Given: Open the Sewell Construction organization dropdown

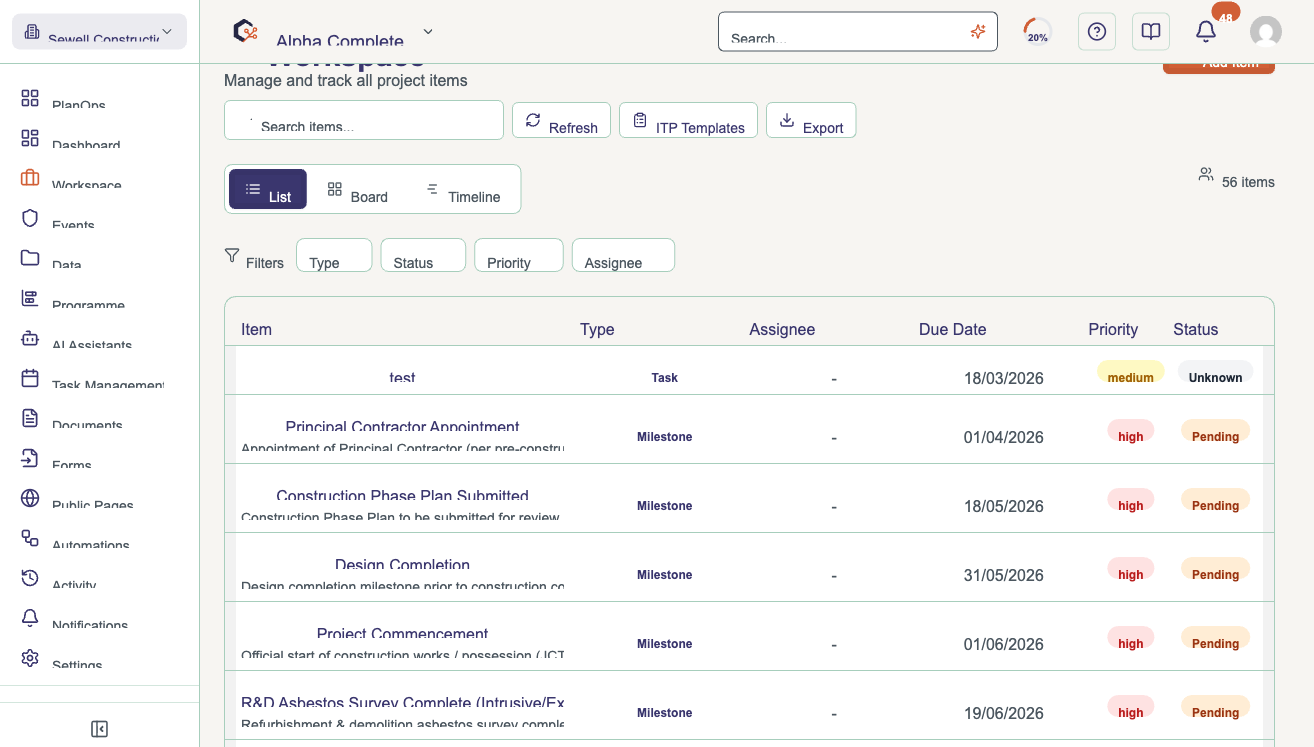Looking at the screenshot, I should click(99, 32).
